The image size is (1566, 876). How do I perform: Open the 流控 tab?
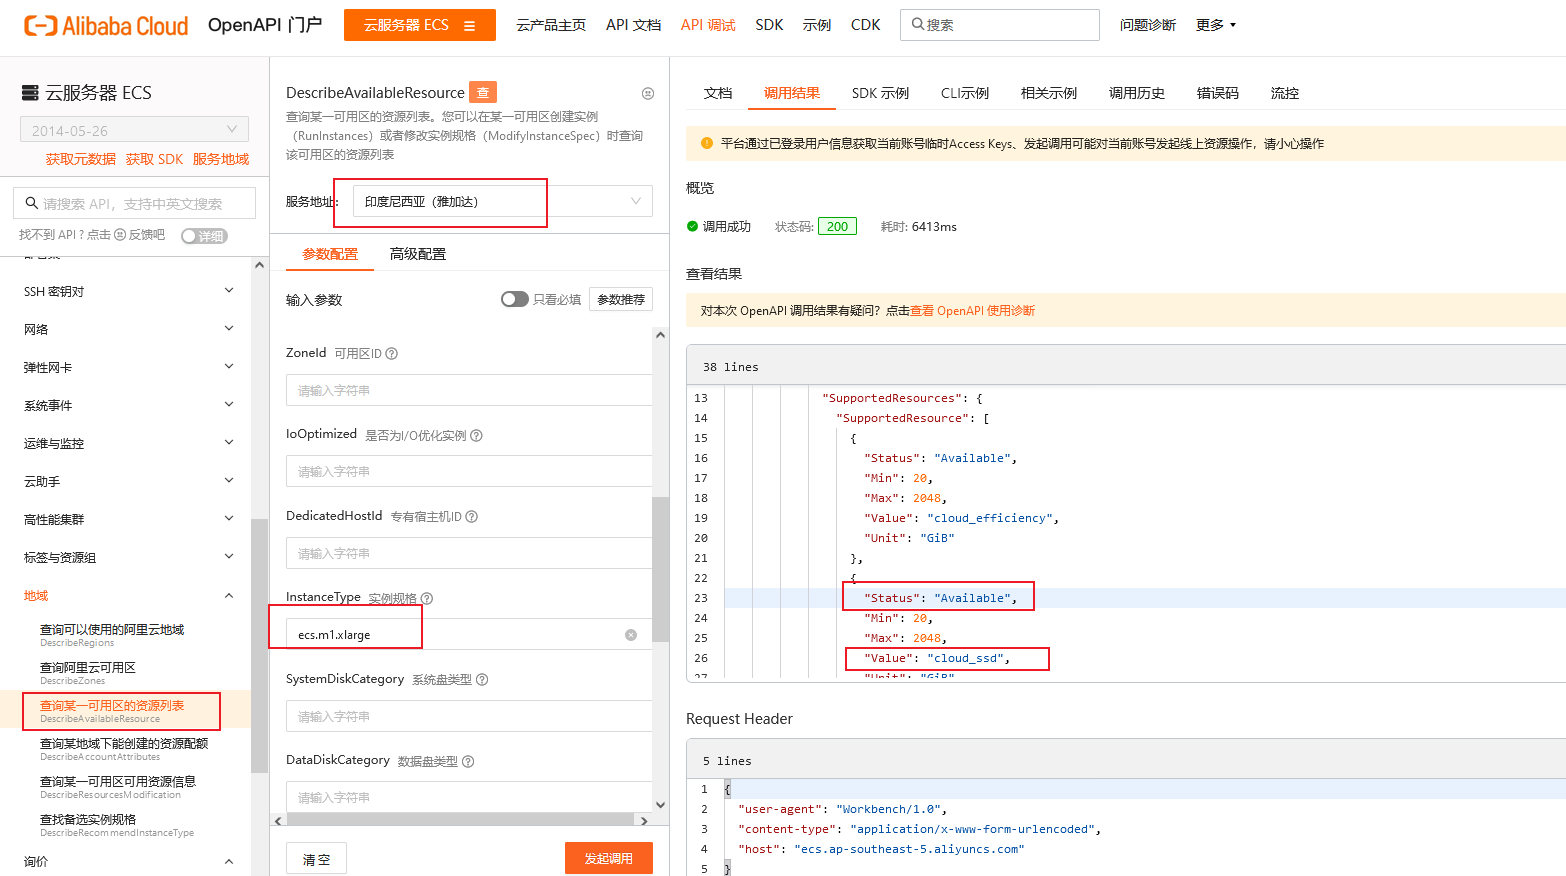point(1285,93)
